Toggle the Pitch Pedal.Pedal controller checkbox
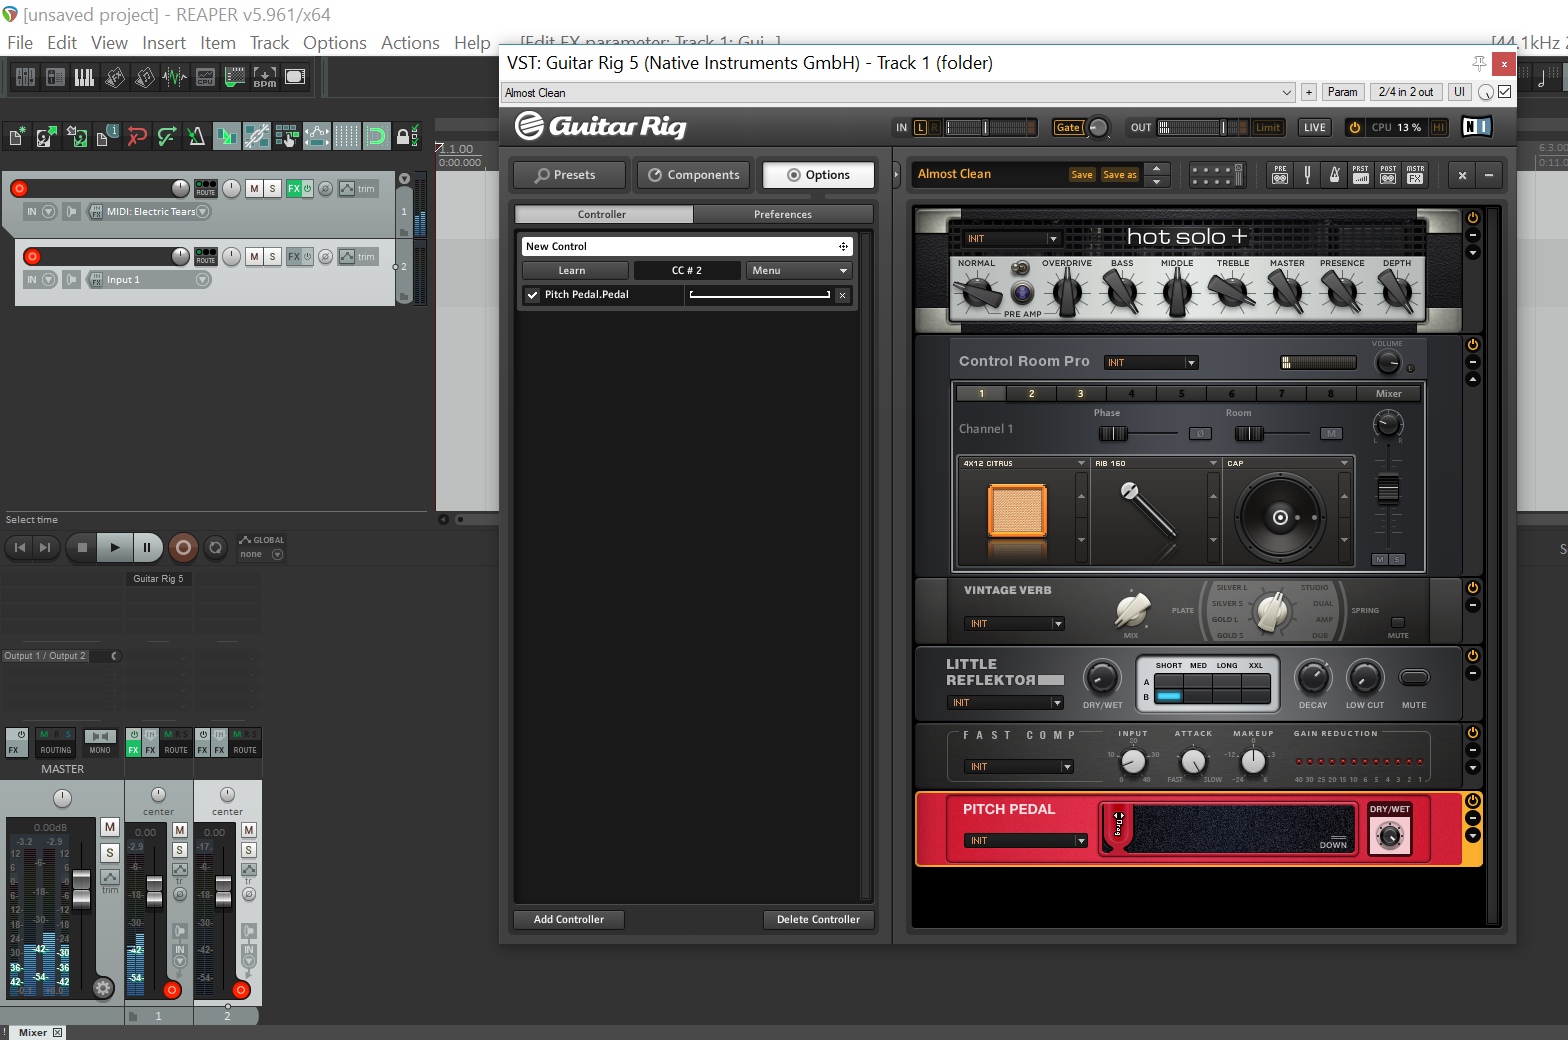The image size is (1568, 1040). [x=532, y=295]
